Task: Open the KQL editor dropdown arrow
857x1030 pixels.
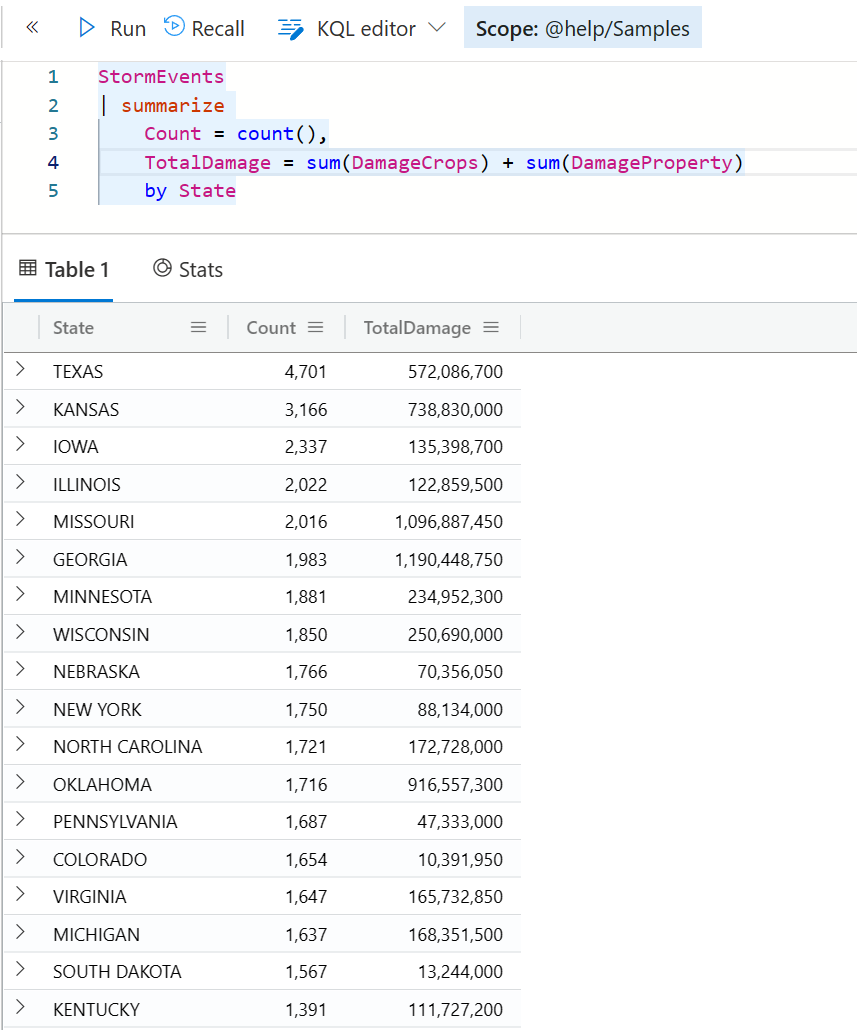Action: pyautogui.click(x=437, y=28)
